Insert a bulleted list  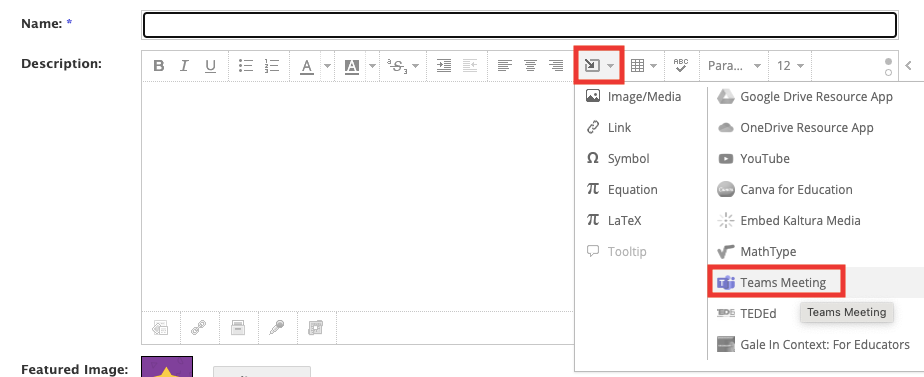tap(246, 66)
